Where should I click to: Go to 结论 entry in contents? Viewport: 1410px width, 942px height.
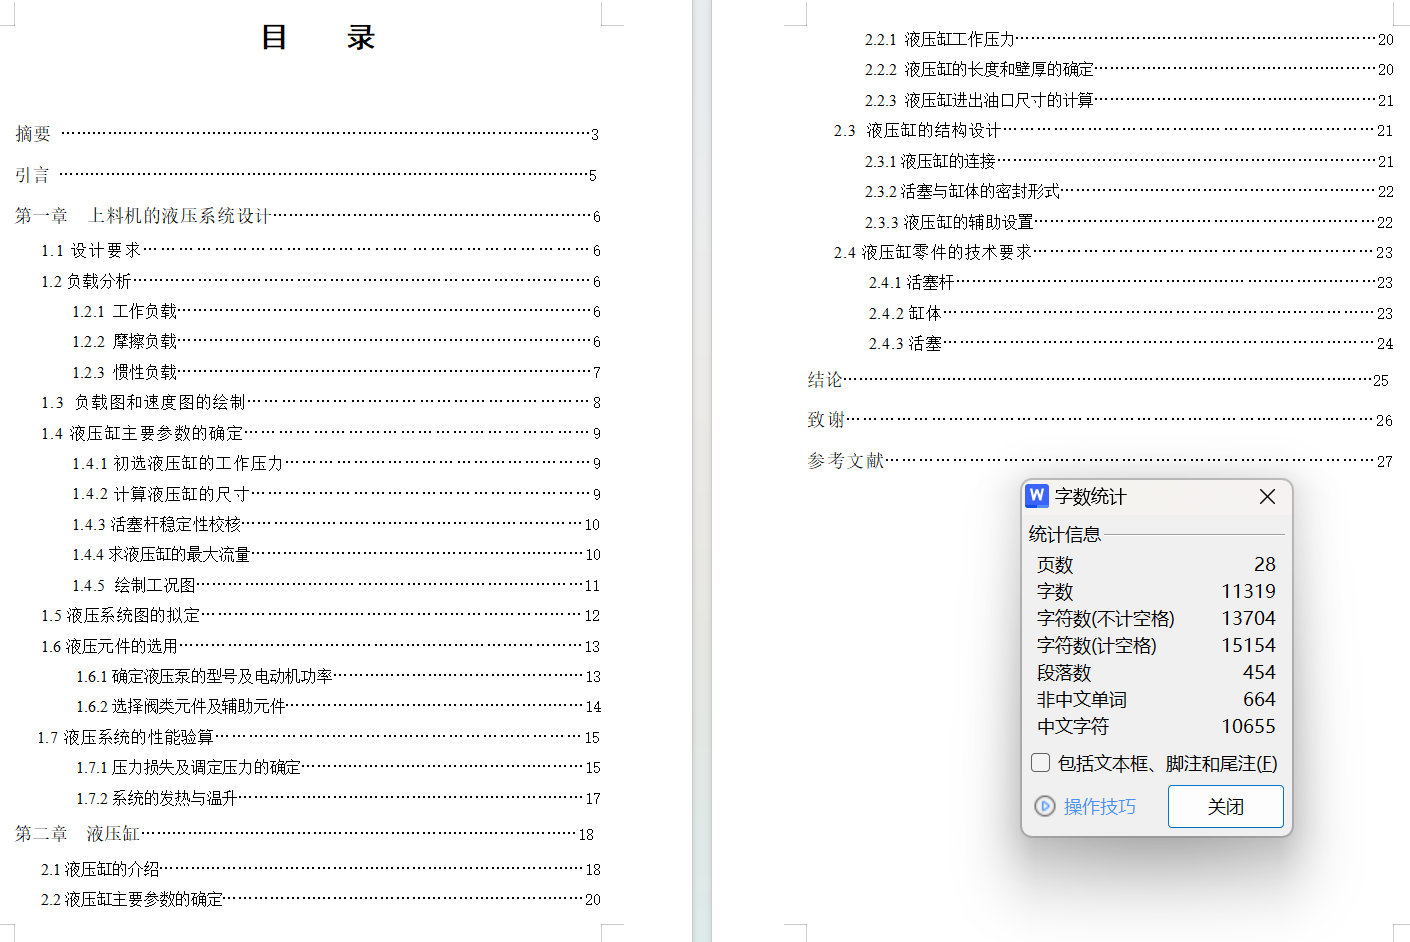[825, 380]
